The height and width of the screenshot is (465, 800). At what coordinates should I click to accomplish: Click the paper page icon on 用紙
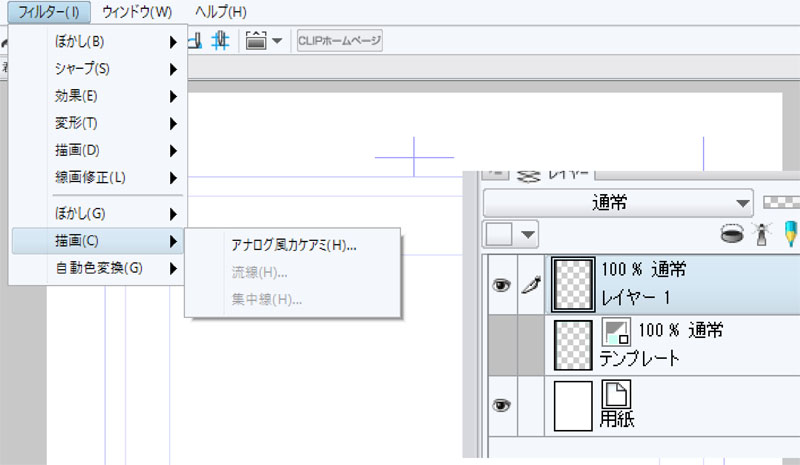click(614, 393)
